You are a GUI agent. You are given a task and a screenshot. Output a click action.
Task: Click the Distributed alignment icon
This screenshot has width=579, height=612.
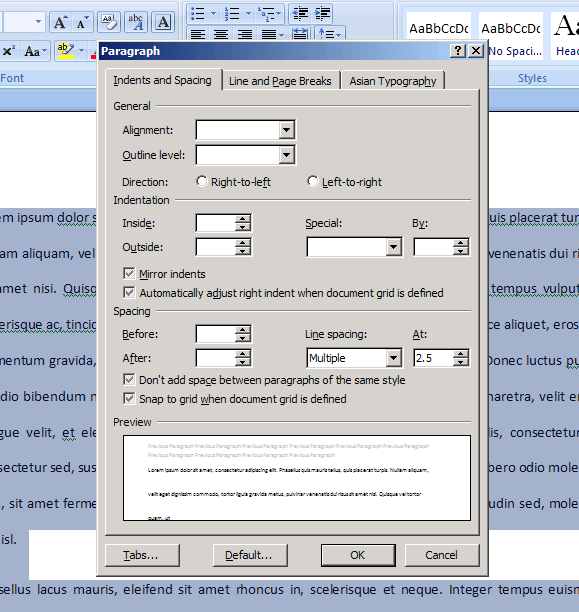300,34
